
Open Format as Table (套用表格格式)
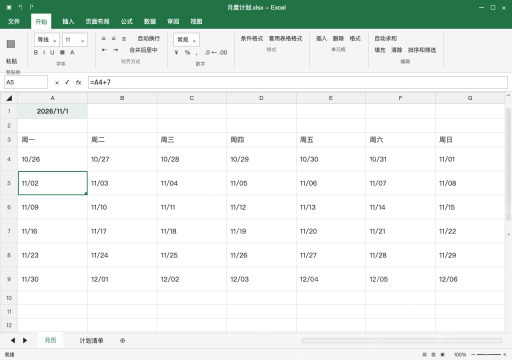tap(286, 39)
